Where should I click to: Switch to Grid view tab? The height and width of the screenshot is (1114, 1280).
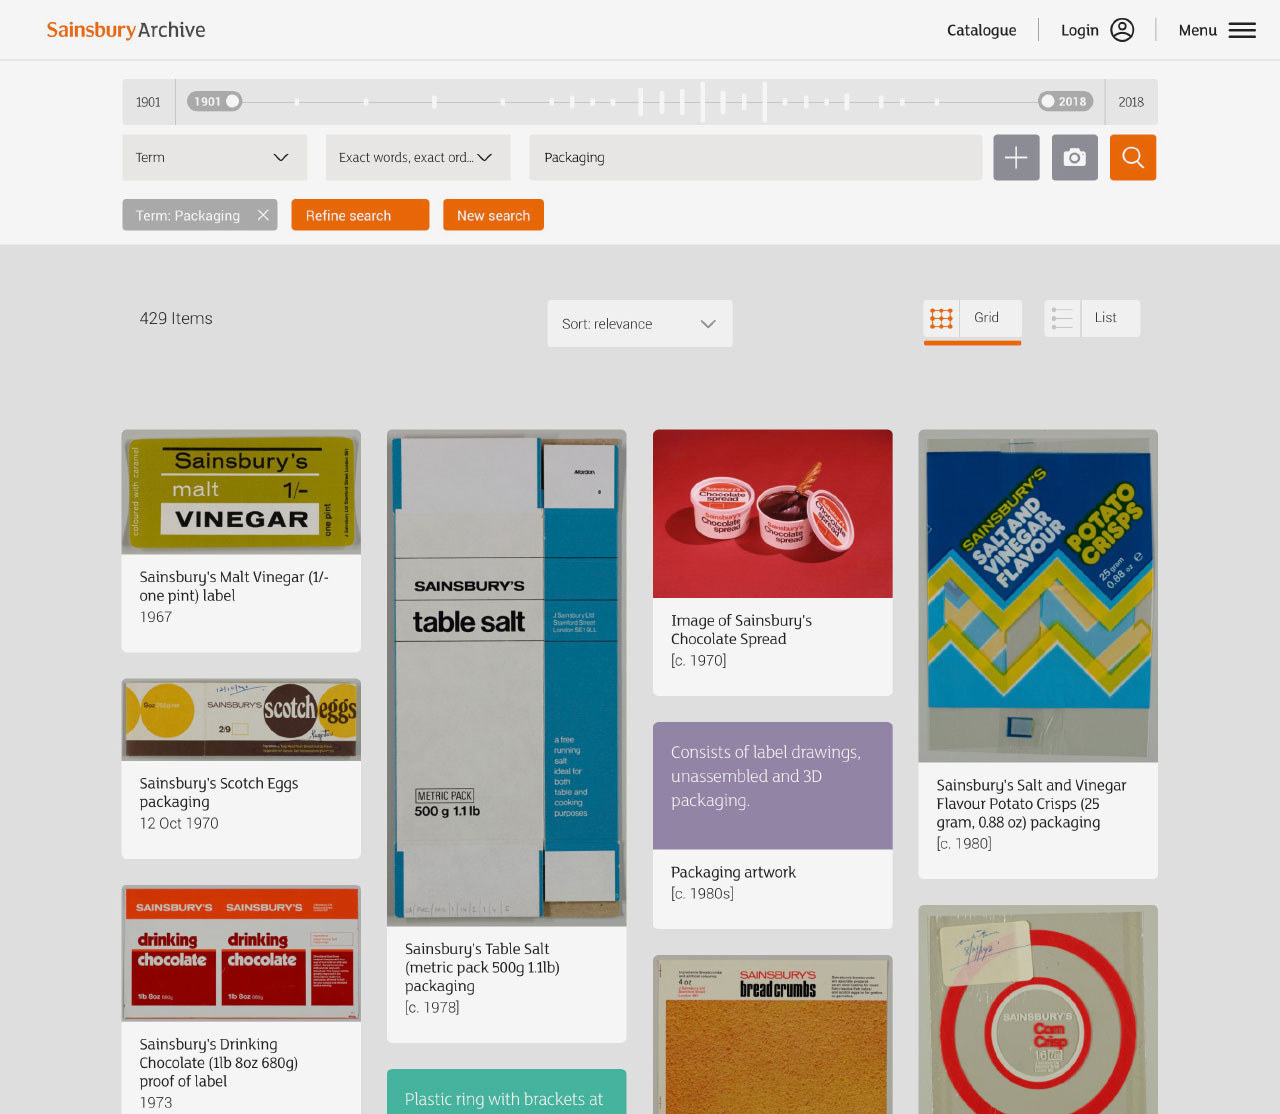click(972, 320)
